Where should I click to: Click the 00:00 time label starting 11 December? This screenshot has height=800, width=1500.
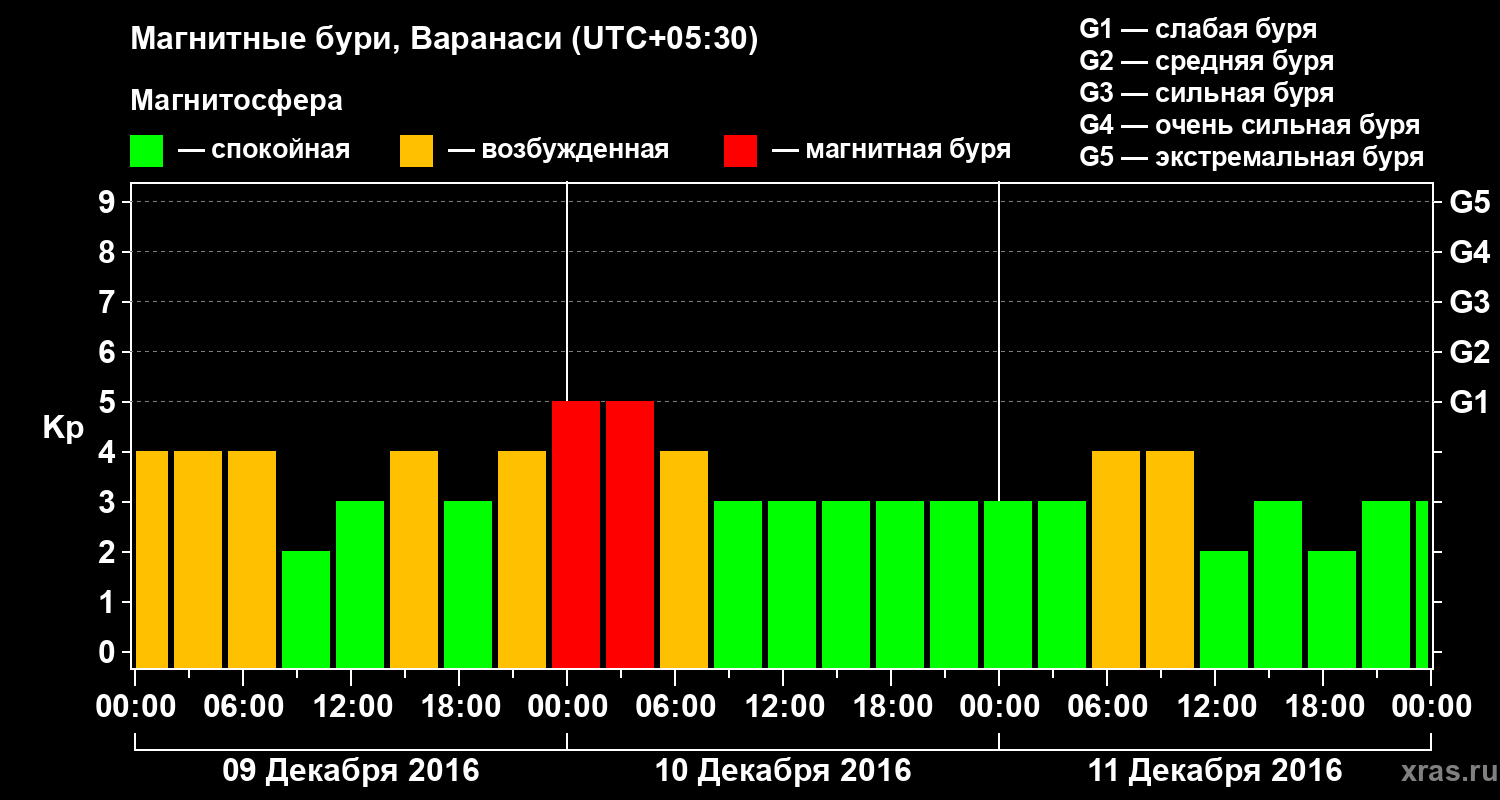[1000, 707]
